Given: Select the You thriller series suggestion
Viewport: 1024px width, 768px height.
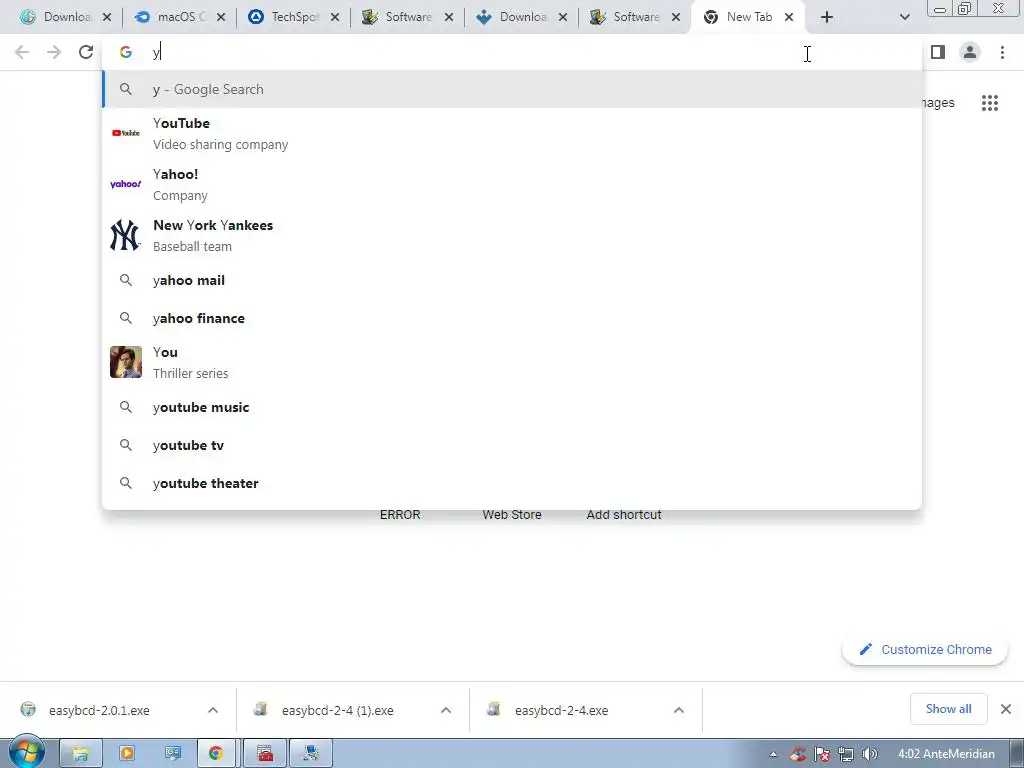Looking at the screenshot, I should tap(512, 362).
